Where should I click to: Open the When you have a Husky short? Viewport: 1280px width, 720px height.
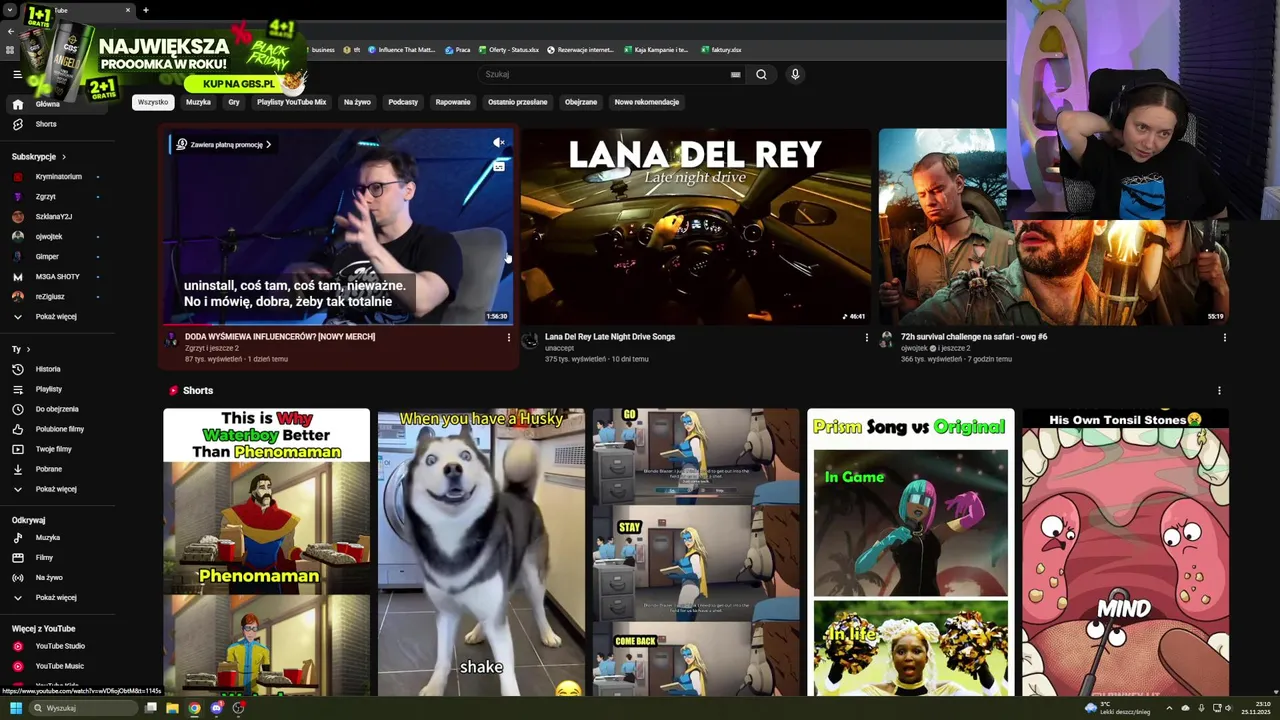point(481,552)
